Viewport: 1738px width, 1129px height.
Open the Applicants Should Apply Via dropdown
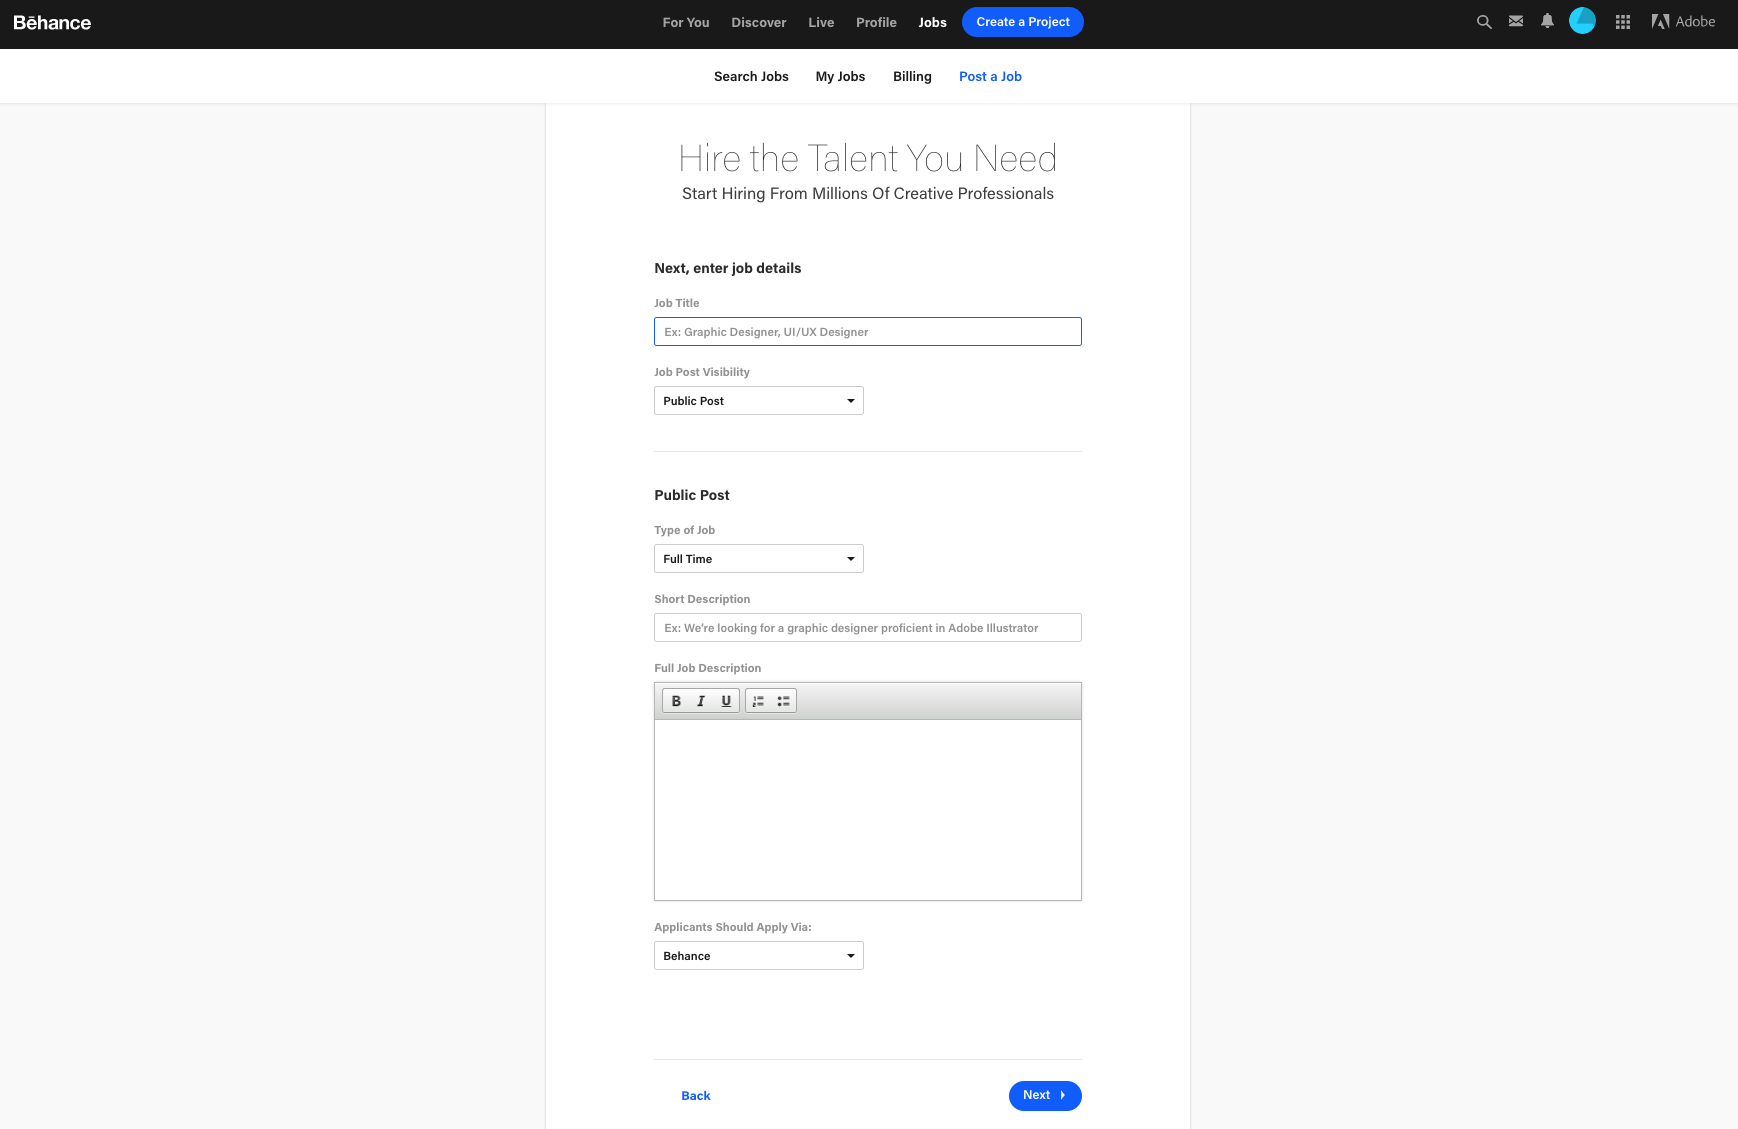click(x=759, y=956)
